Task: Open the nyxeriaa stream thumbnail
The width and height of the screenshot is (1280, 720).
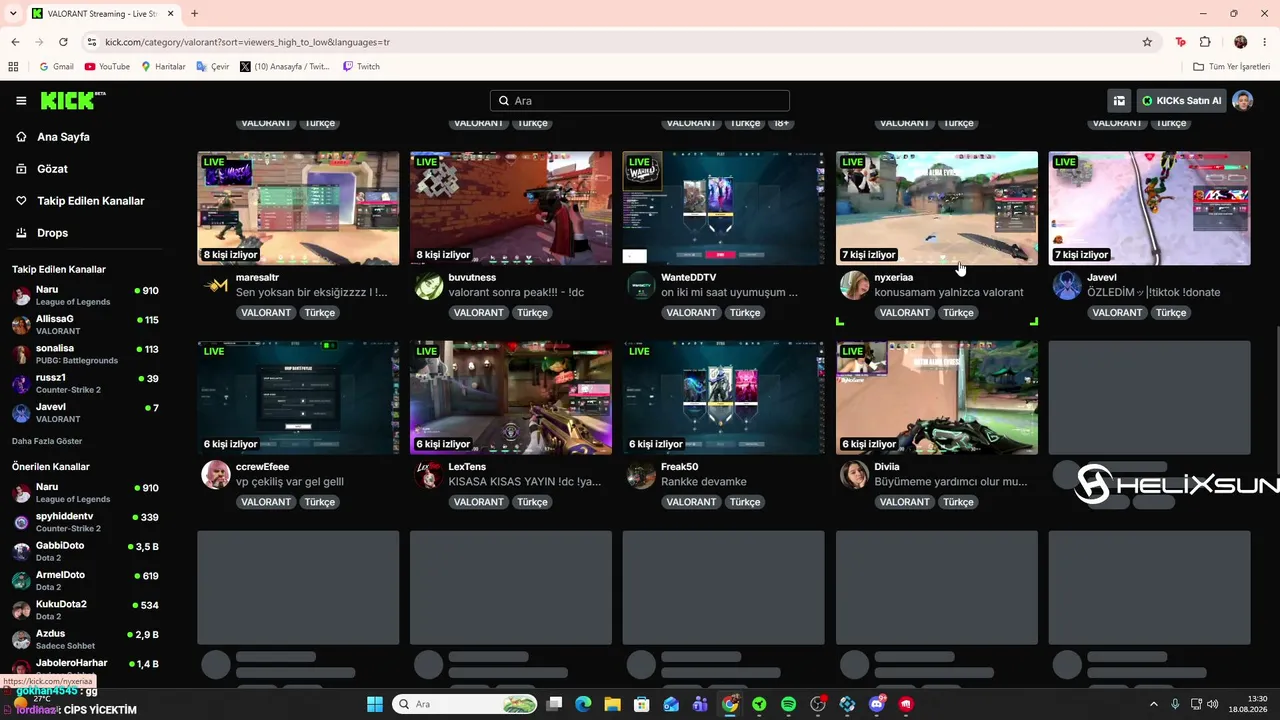Action: [x=937, y=208]
